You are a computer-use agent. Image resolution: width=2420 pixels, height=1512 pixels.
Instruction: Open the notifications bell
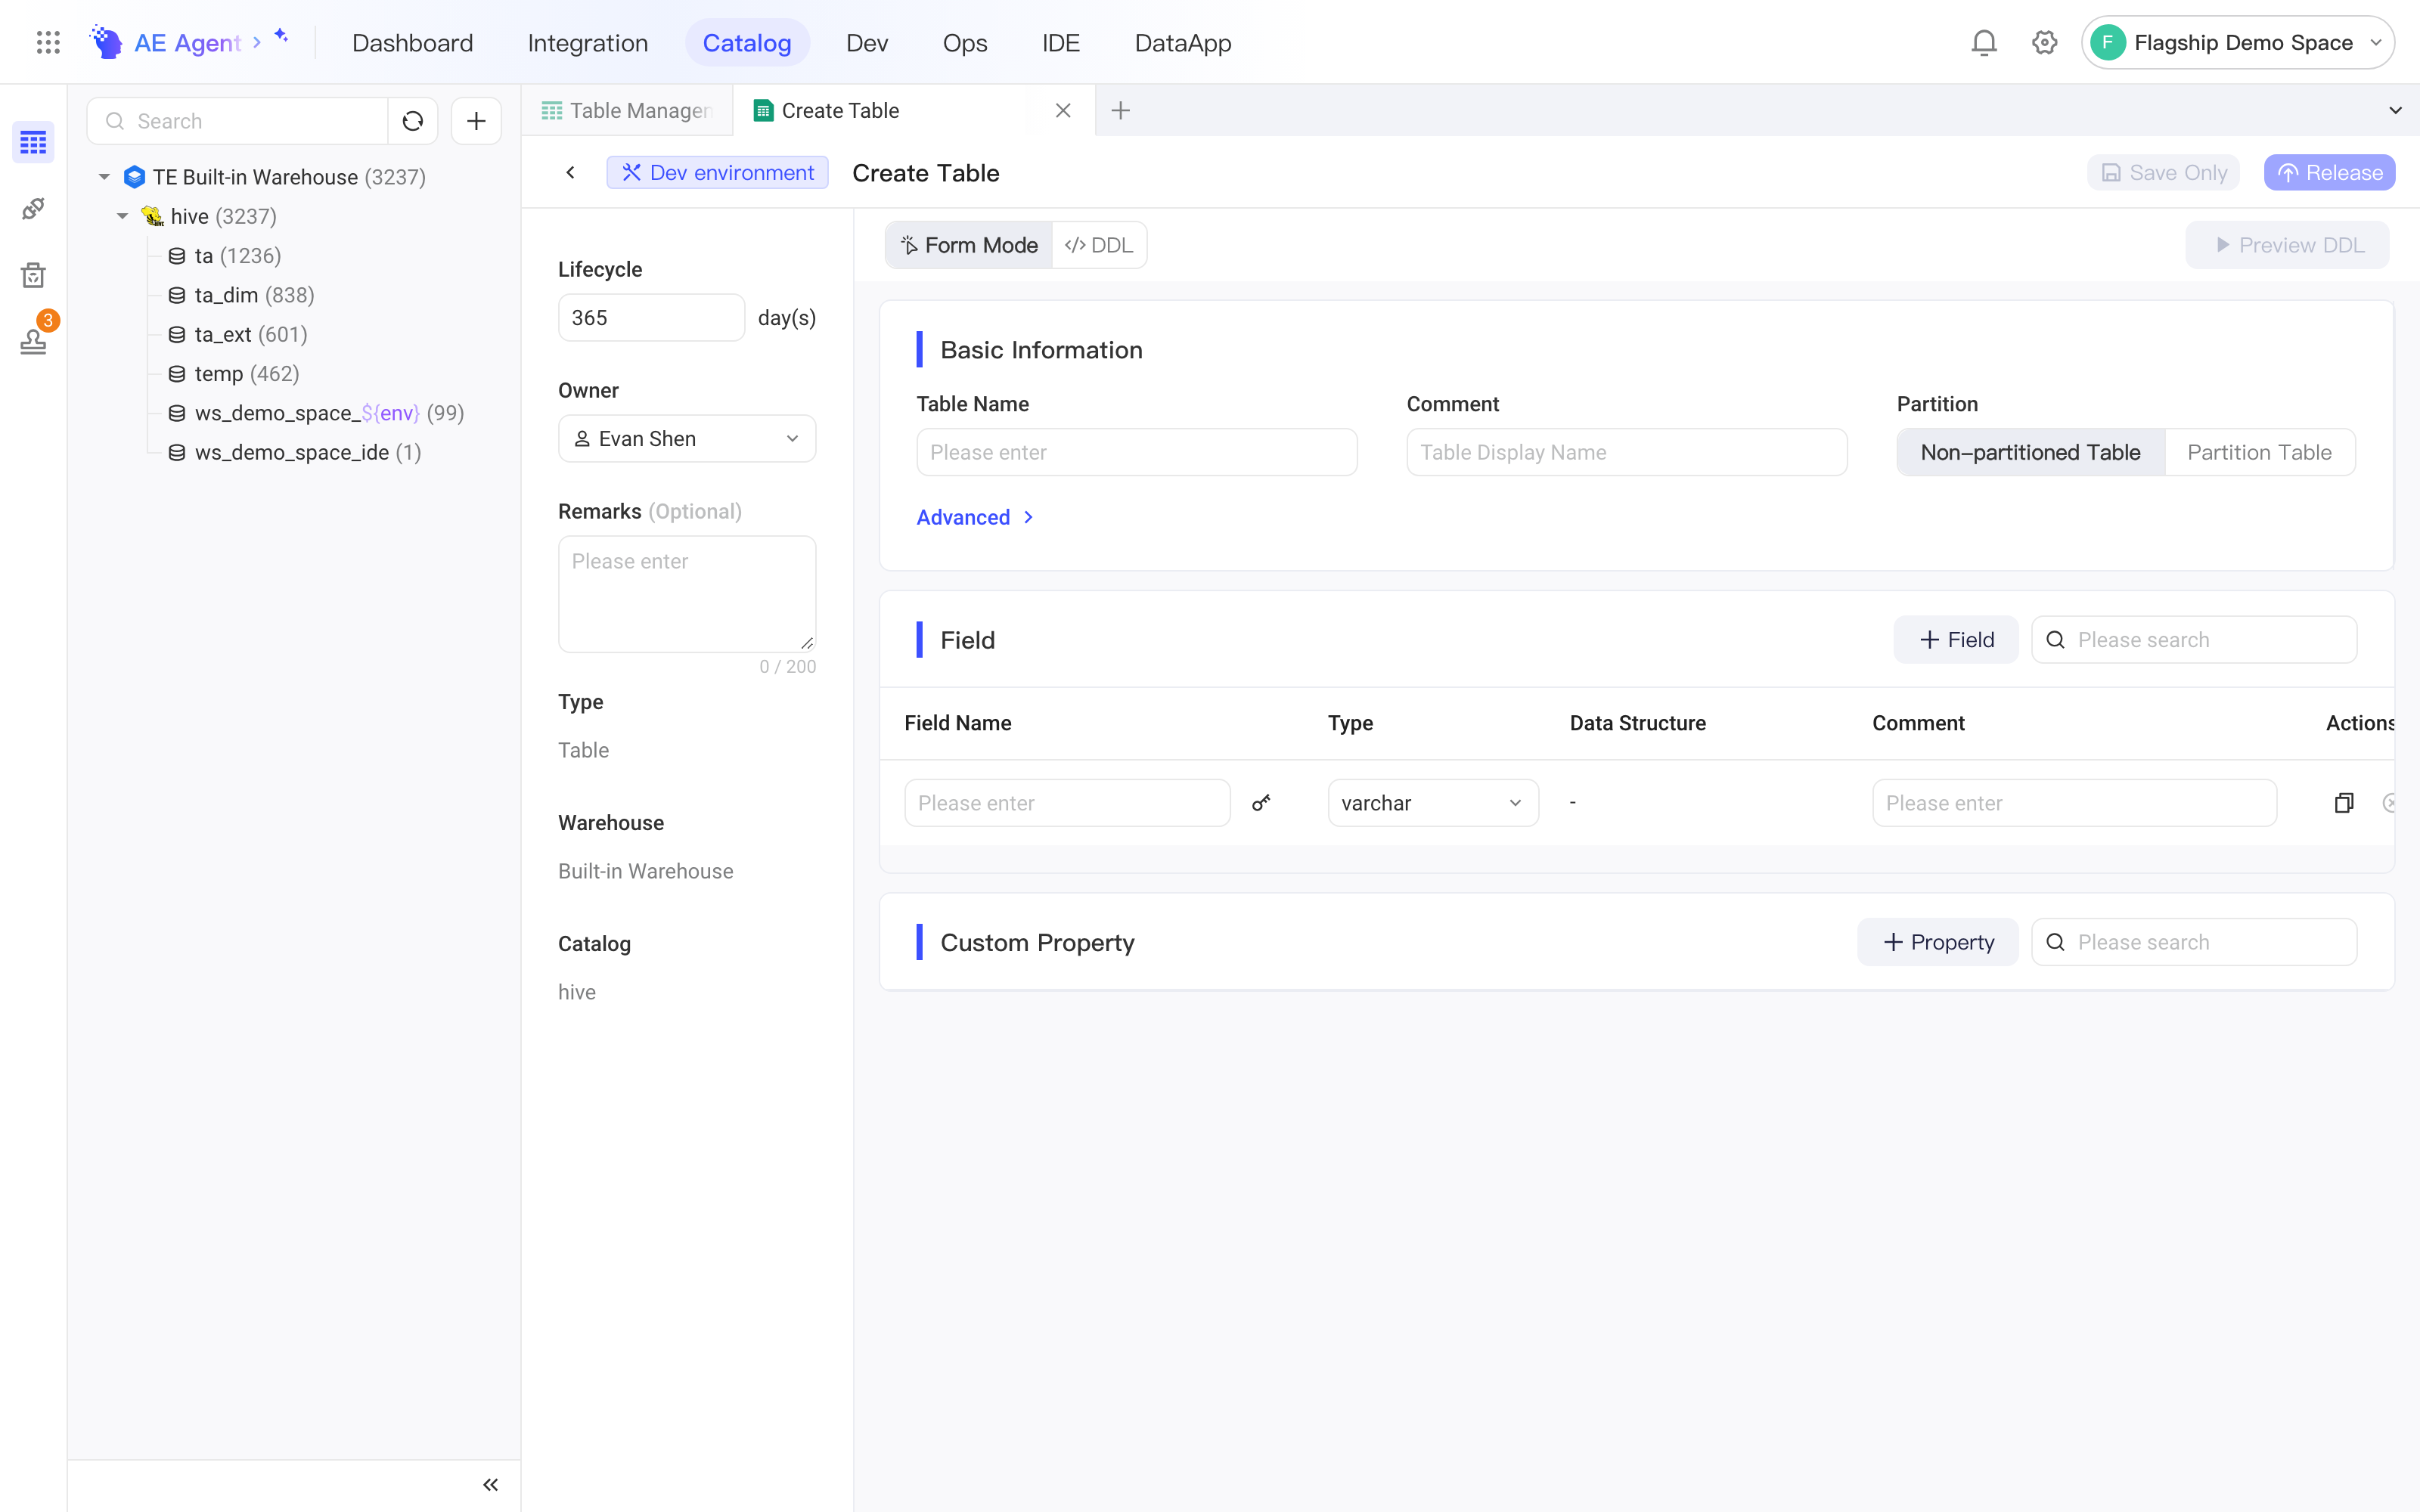1984,42
